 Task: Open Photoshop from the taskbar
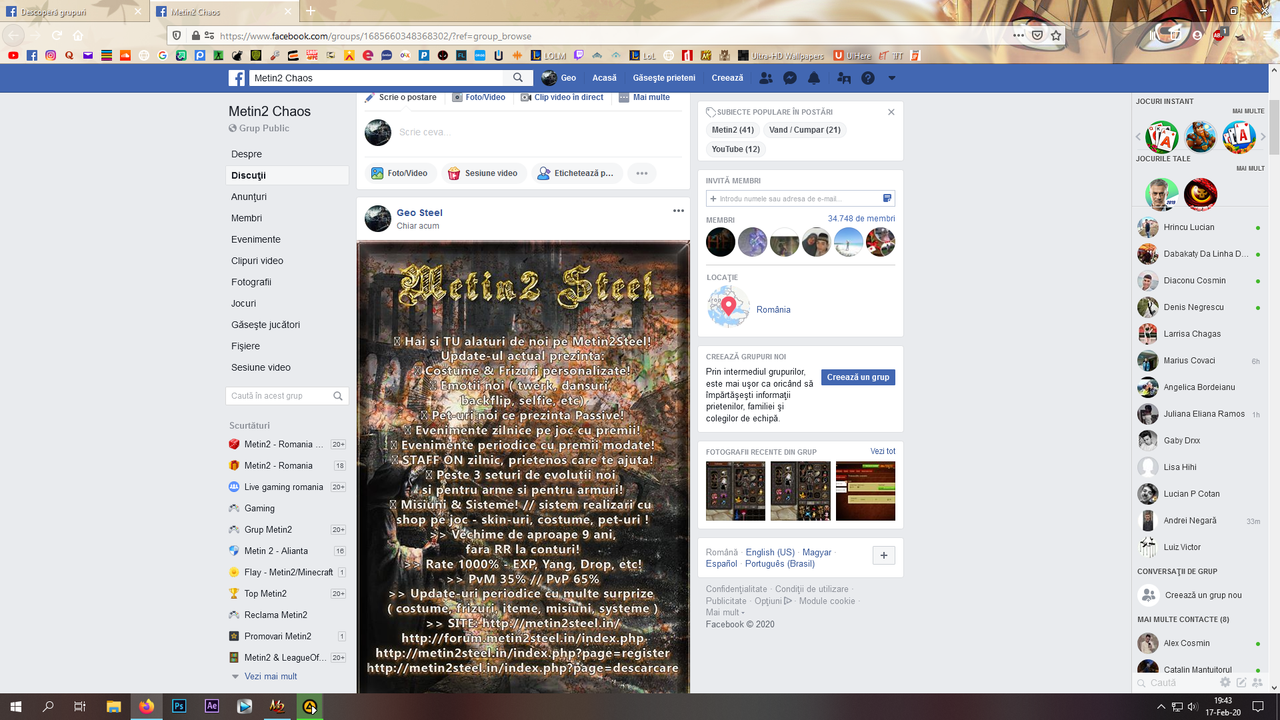point(179,706)
